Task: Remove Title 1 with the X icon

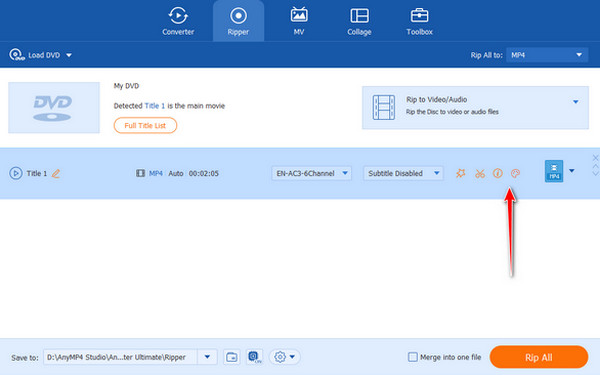Action: 595,158
